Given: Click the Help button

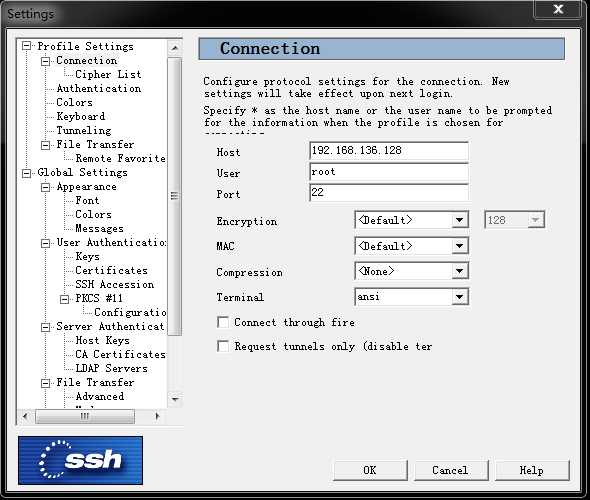Looking at the screenshot, I should pyautogui.click(x=532, y=470).
